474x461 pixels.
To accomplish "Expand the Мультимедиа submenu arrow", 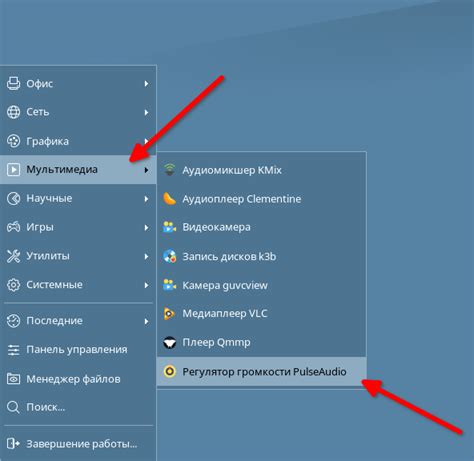I will coord(146,170).
